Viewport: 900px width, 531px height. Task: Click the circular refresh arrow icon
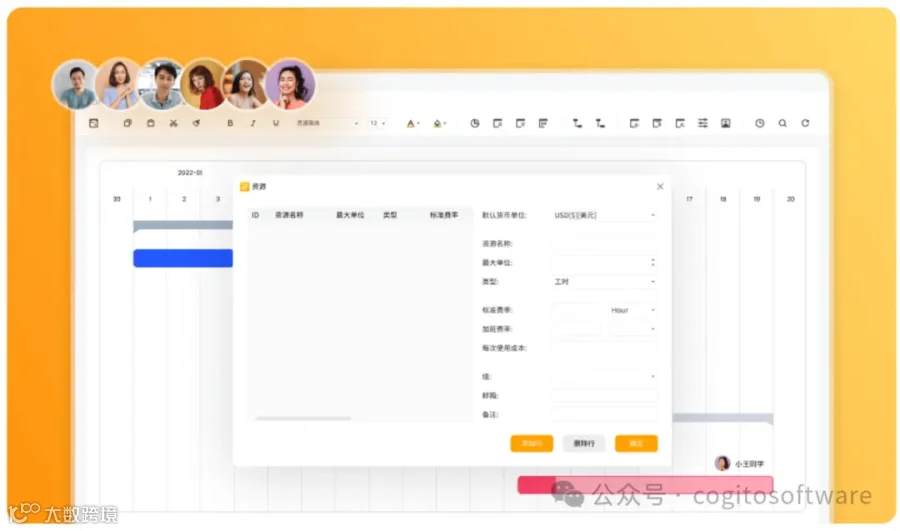coord(805,123)
